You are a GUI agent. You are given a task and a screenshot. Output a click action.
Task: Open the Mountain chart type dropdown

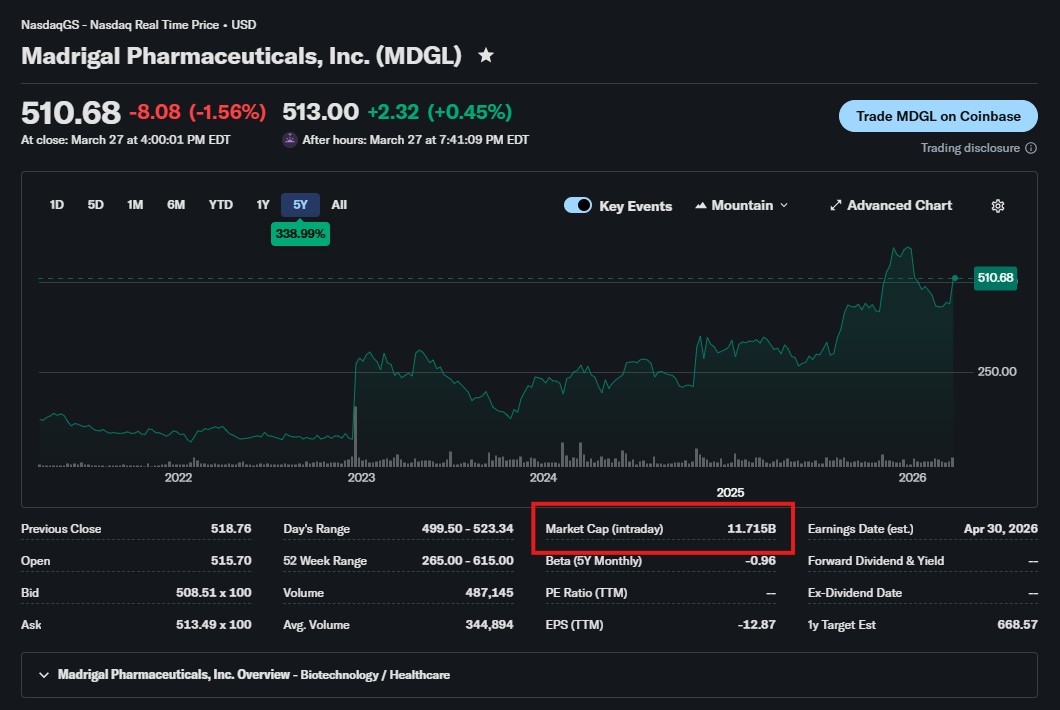pyautogui.click(x=742, y=206)
